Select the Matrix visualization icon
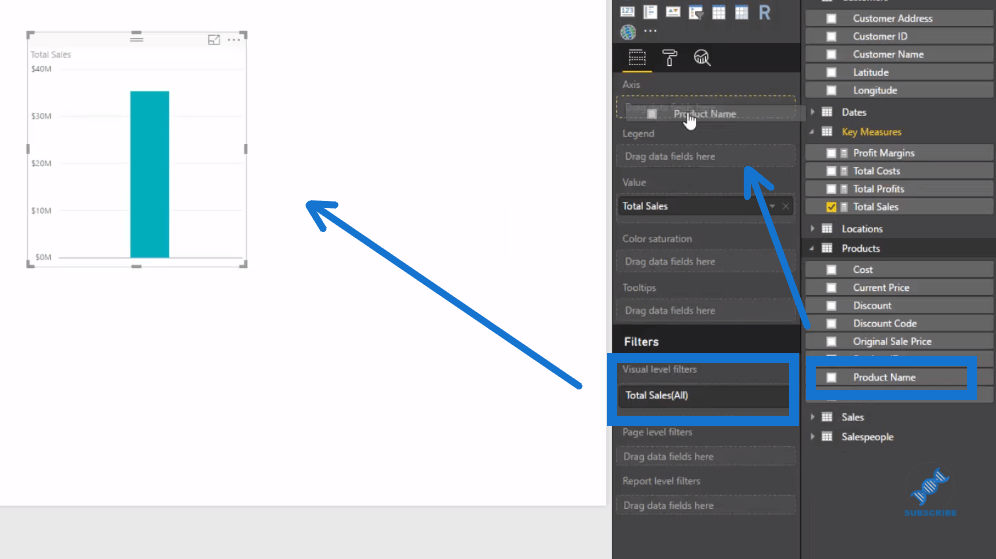This screenshot has height=559, width=996. [x=741, y=12]
